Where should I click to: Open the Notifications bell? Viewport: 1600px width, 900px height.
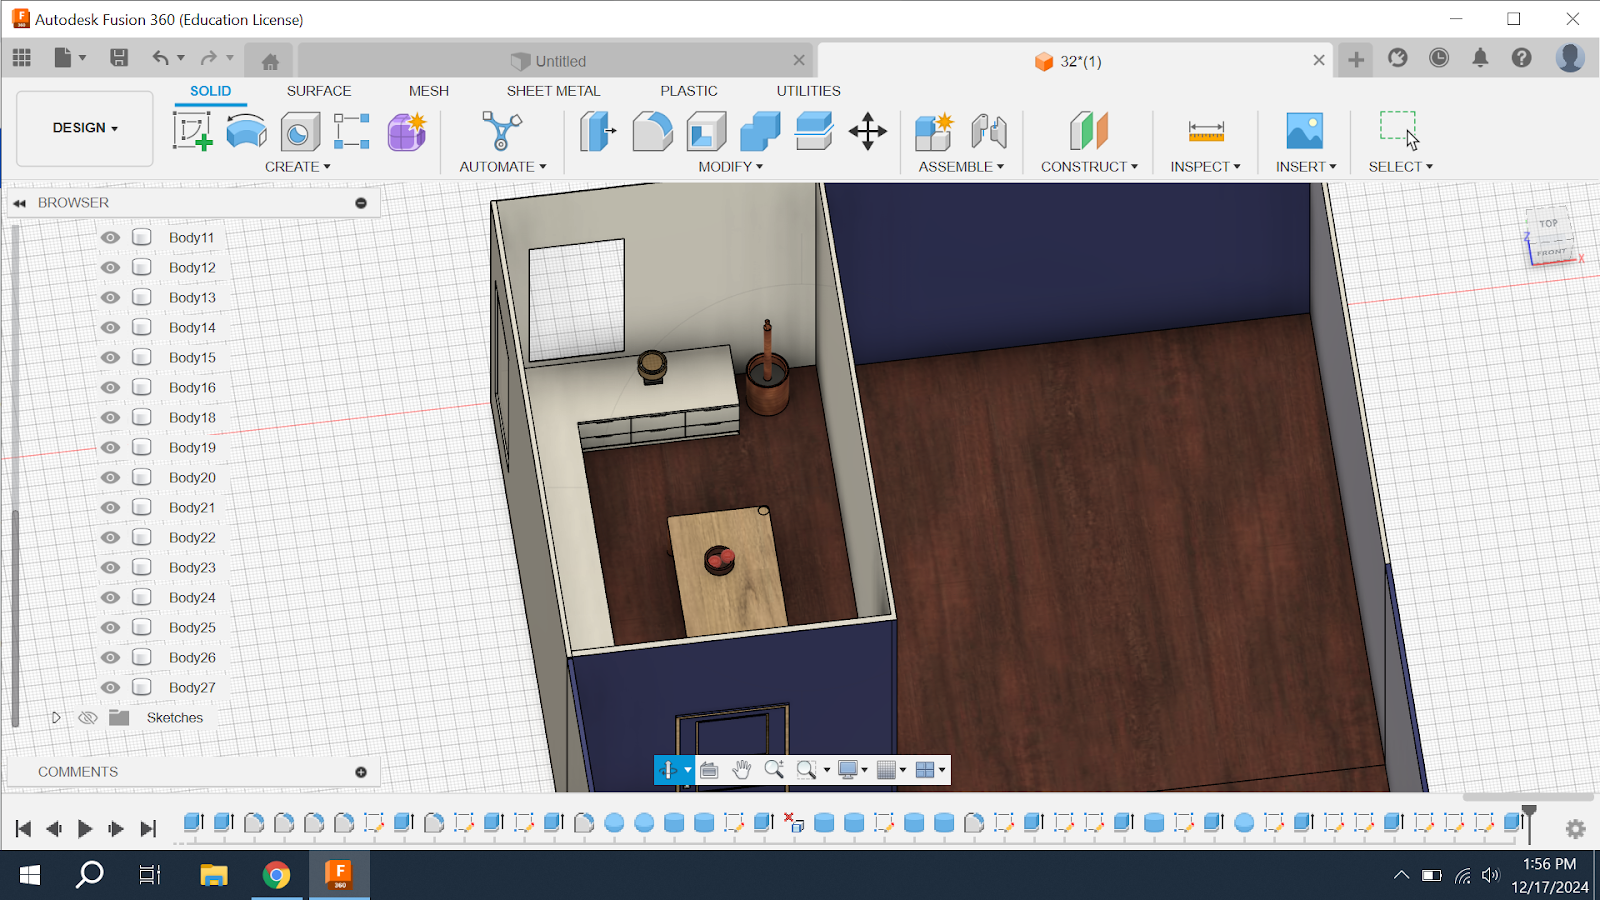click(1480, 58)
